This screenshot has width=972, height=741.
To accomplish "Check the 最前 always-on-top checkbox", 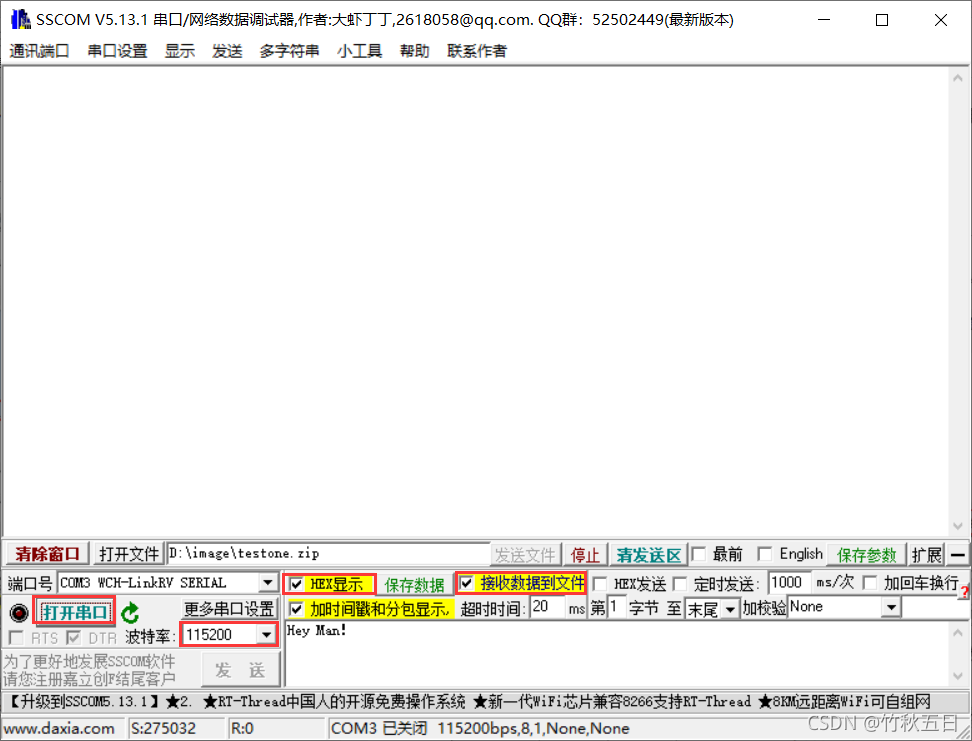I will click(697, 553).
